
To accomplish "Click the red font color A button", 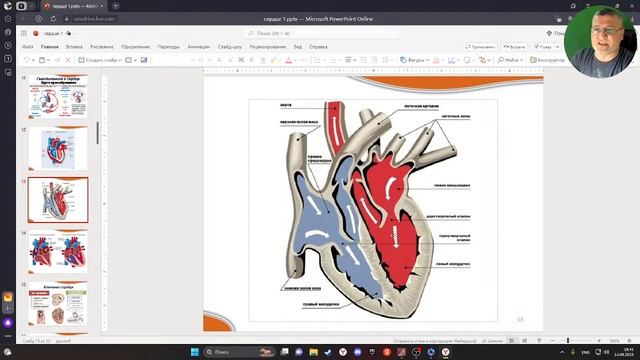I will tap(289, 60).
